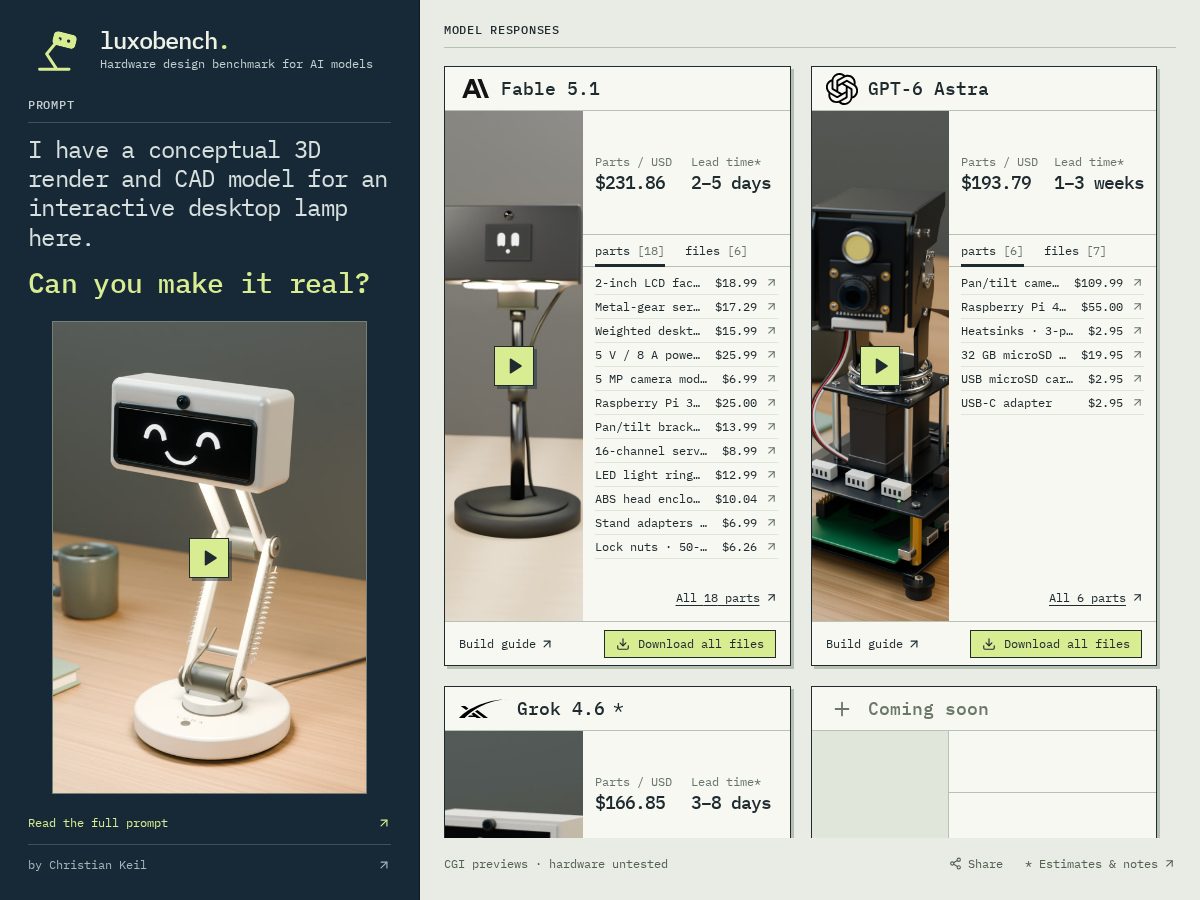The width and height of the screenshot is (1200, 900).
Task: Open the GPT-6 Astra Build guide
Action: pyautogui.click(x=872, y=644)
